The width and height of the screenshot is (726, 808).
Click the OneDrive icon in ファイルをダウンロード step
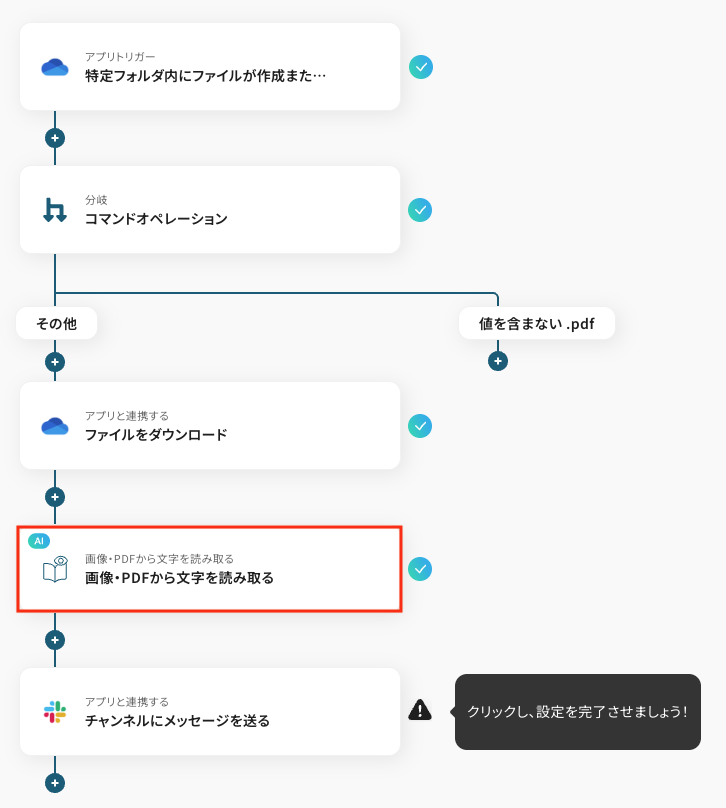click(x=55, y=426)
